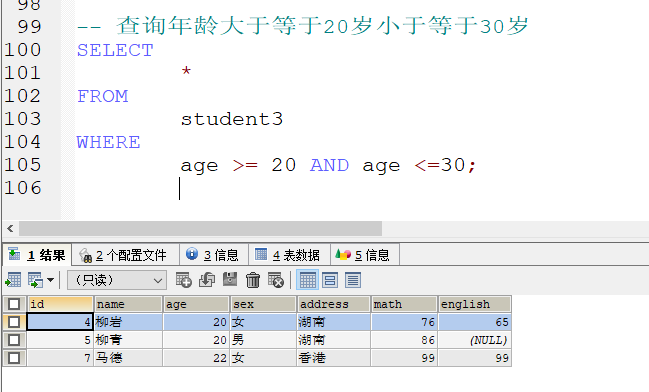The width and height of the screenshot is (649, 392).
Task: Open the (只读) read-only mode dropdown
Action: pyautogui.click(x=117, y=280)
